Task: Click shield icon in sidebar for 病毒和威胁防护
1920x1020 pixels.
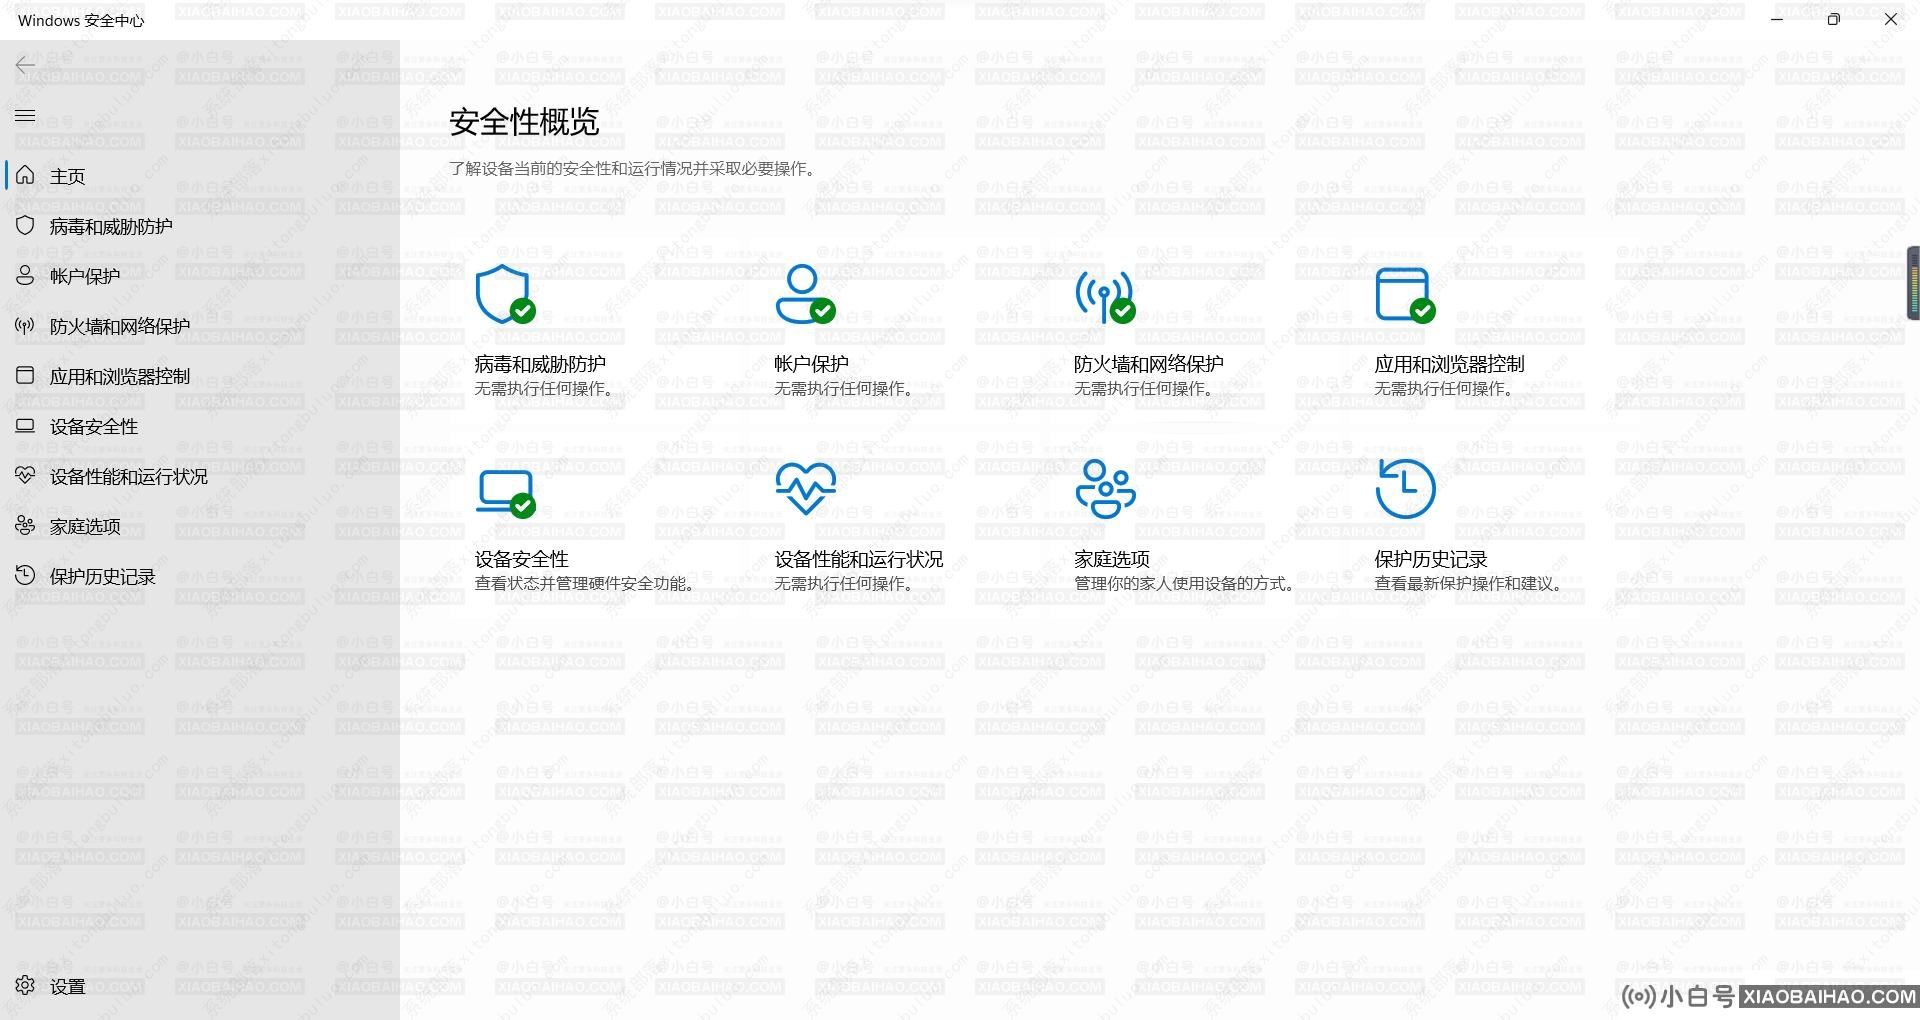Action: click(25, 225)
